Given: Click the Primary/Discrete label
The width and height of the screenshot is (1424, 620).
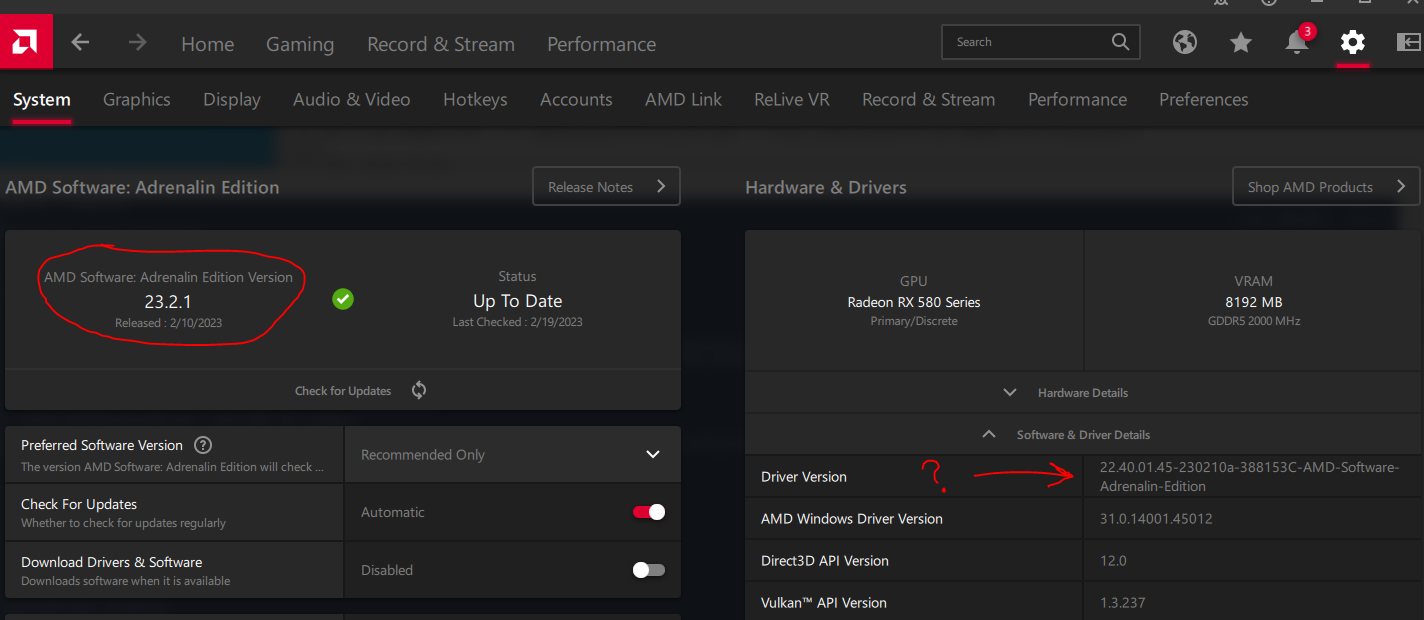Looking at the screenshot, I should [914, 321].
